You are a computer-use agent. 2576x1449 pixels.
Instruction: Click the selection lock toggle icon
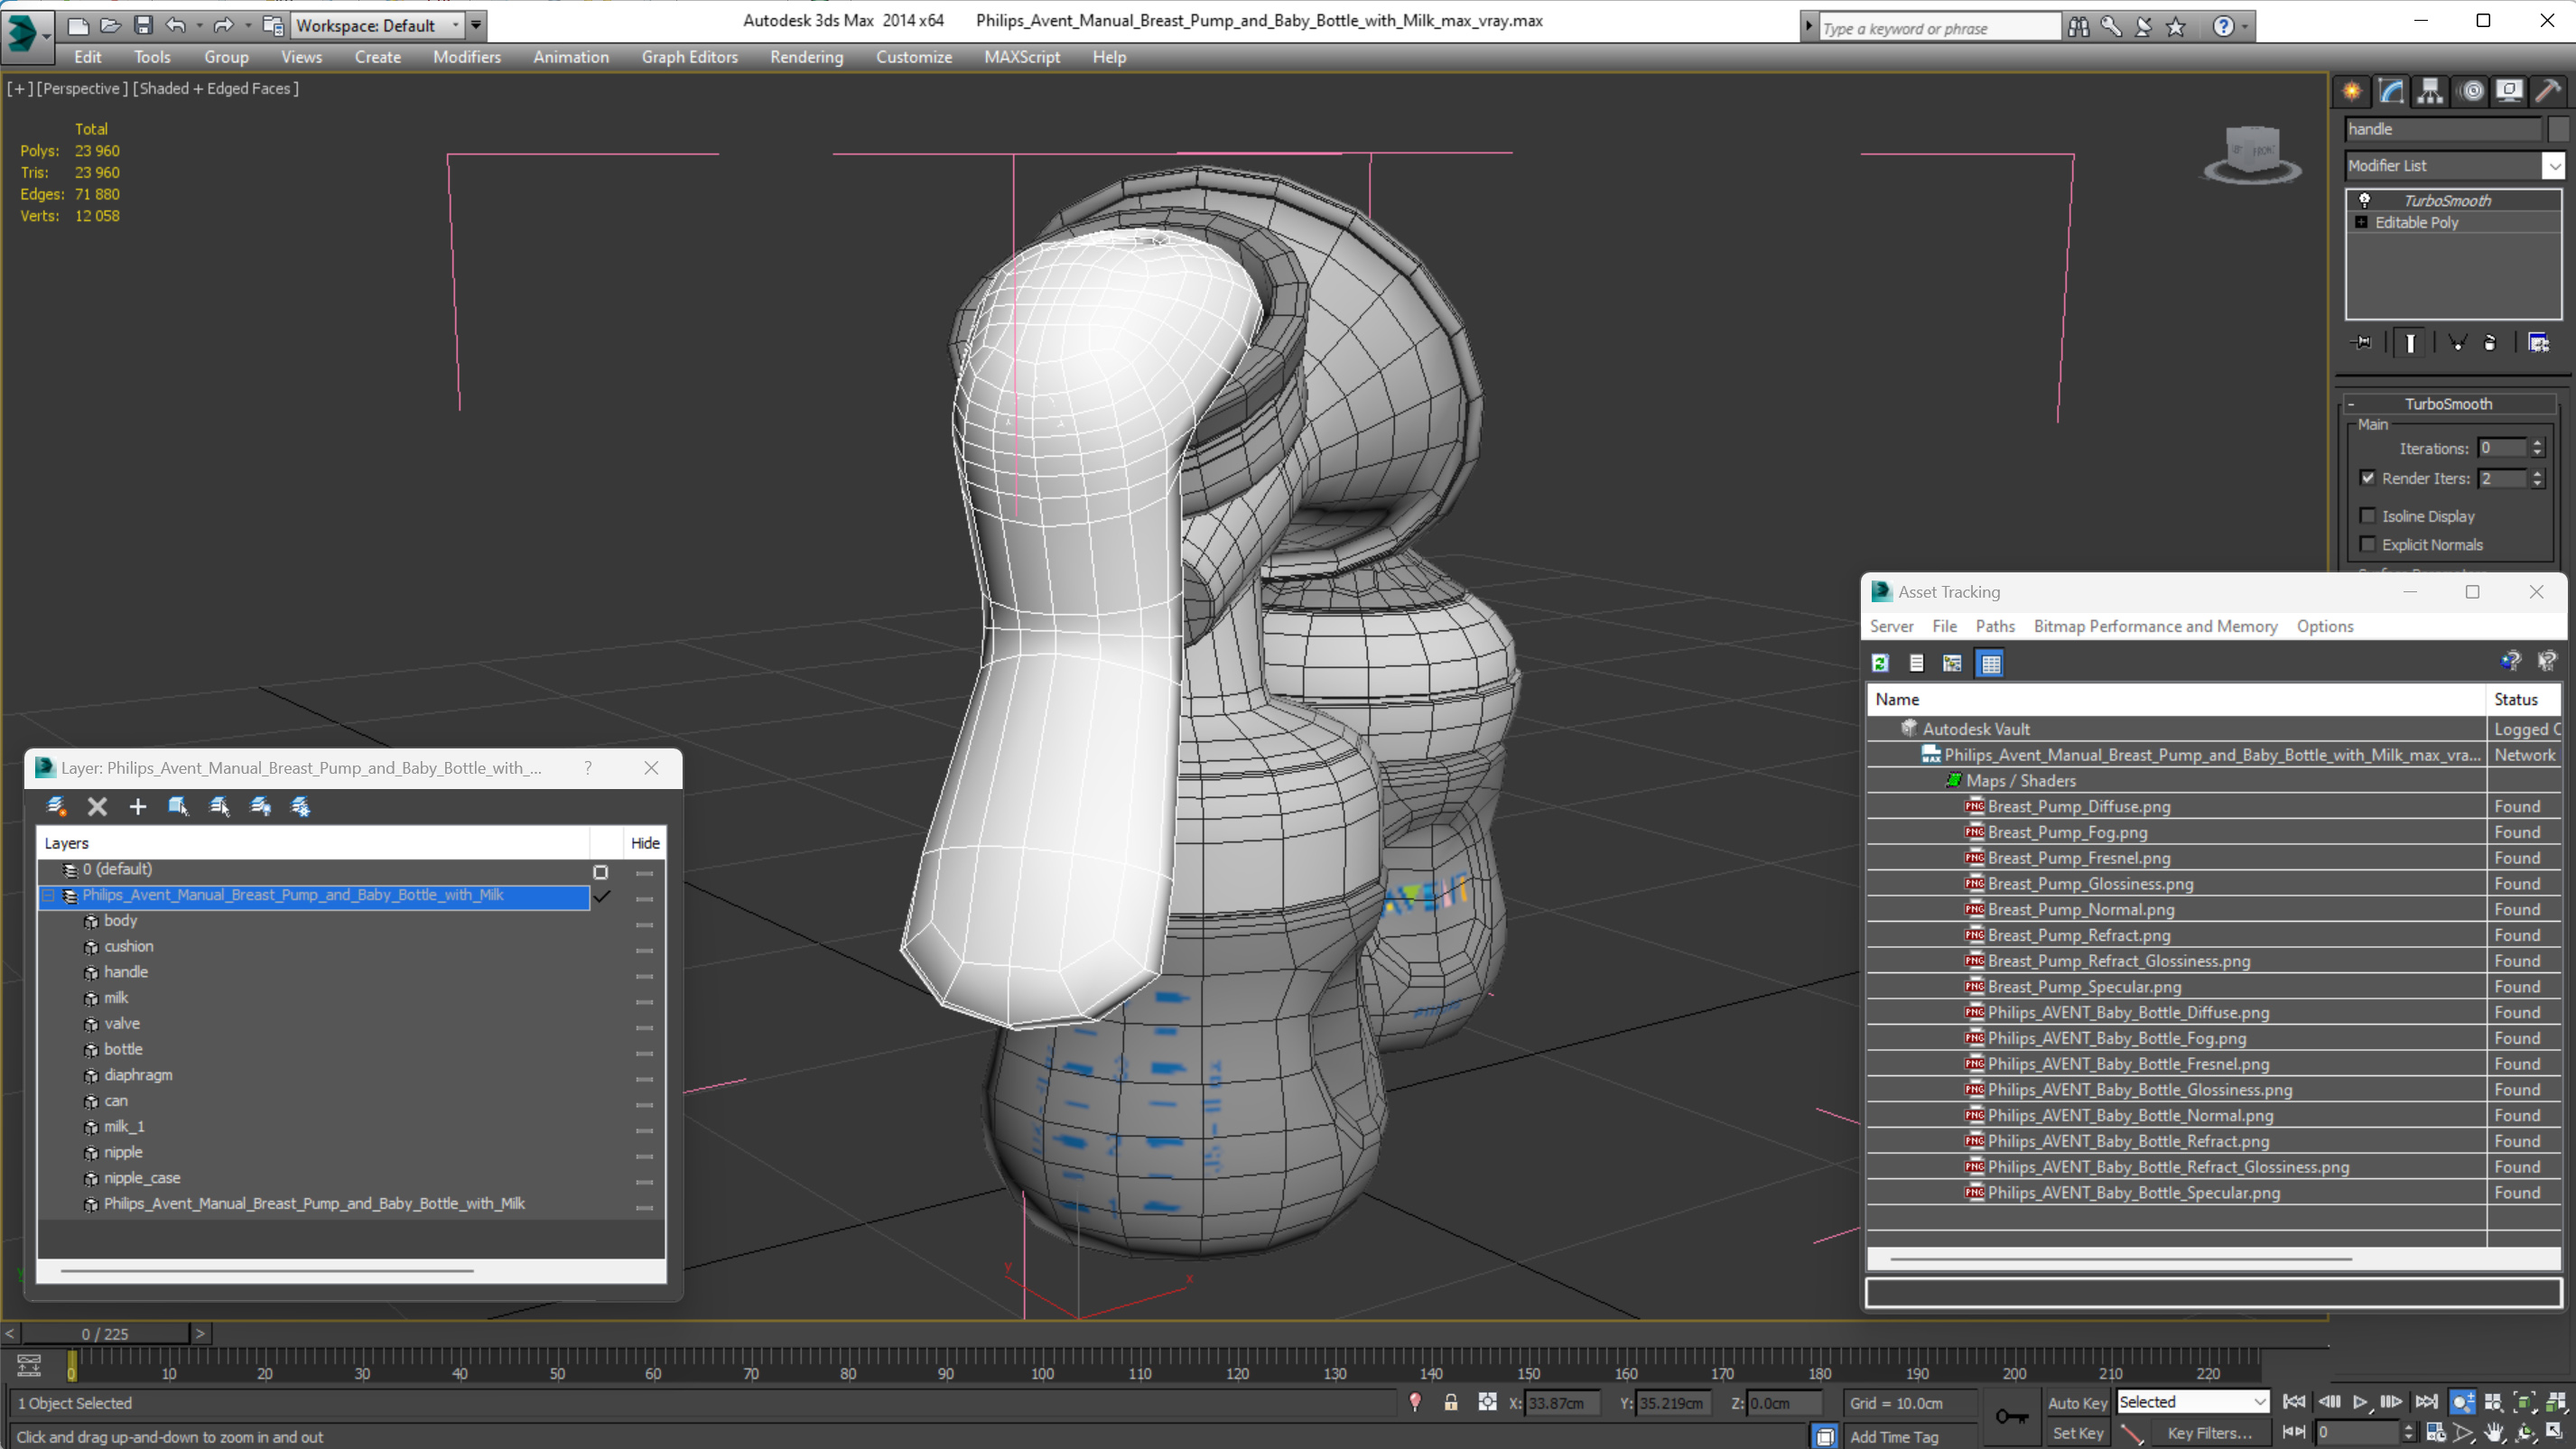coord(1450,1402)
